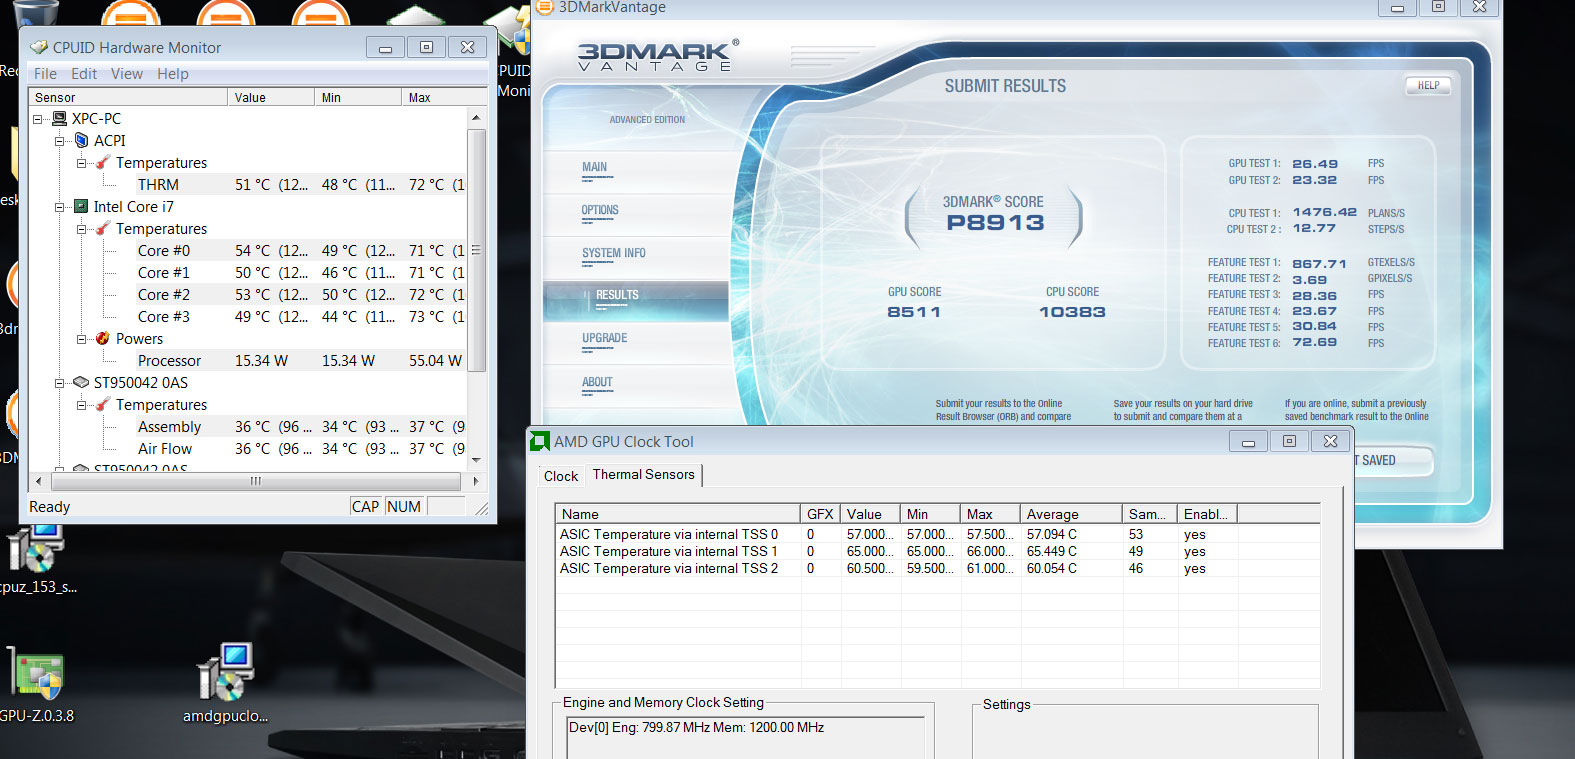Collapse the Intel Core i7 node
This screenshot has width=1575, height=759.
coord(60,207)
